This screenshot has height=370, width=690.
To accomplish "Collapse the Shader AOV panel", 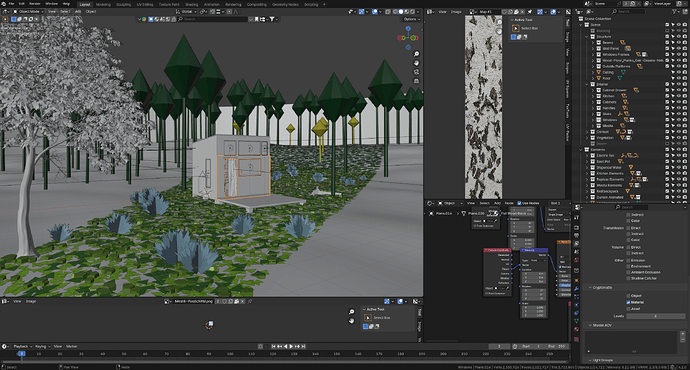I will 590,325.
